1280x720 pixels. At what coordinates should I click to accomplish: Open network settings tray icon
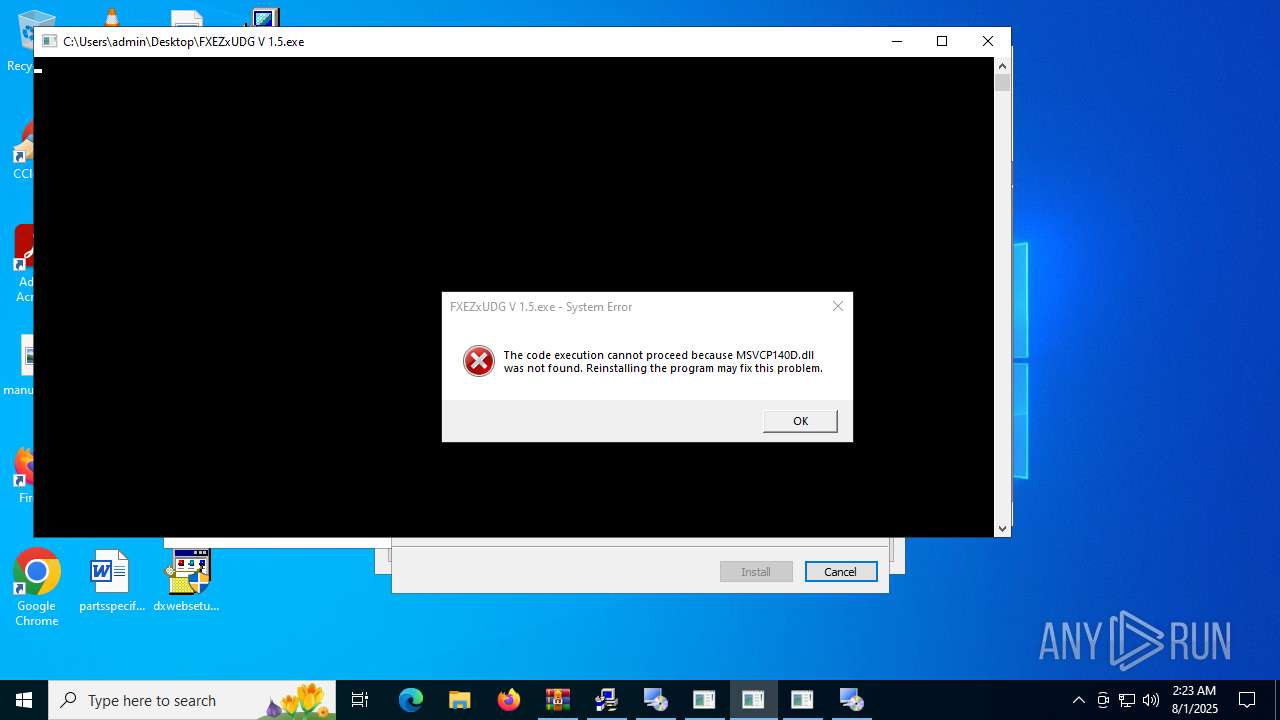click(x=1127, y=700)
